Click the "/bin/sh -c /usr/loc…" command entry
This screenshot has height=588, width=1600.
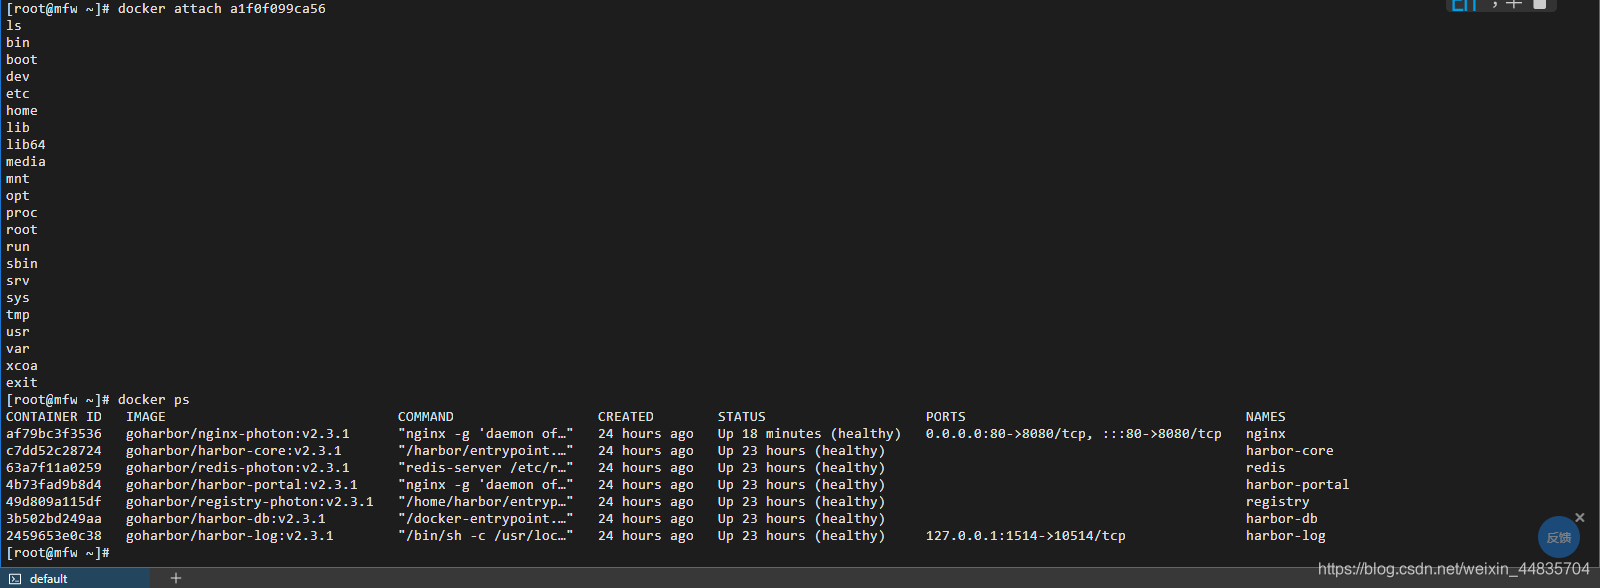[486, 536]
